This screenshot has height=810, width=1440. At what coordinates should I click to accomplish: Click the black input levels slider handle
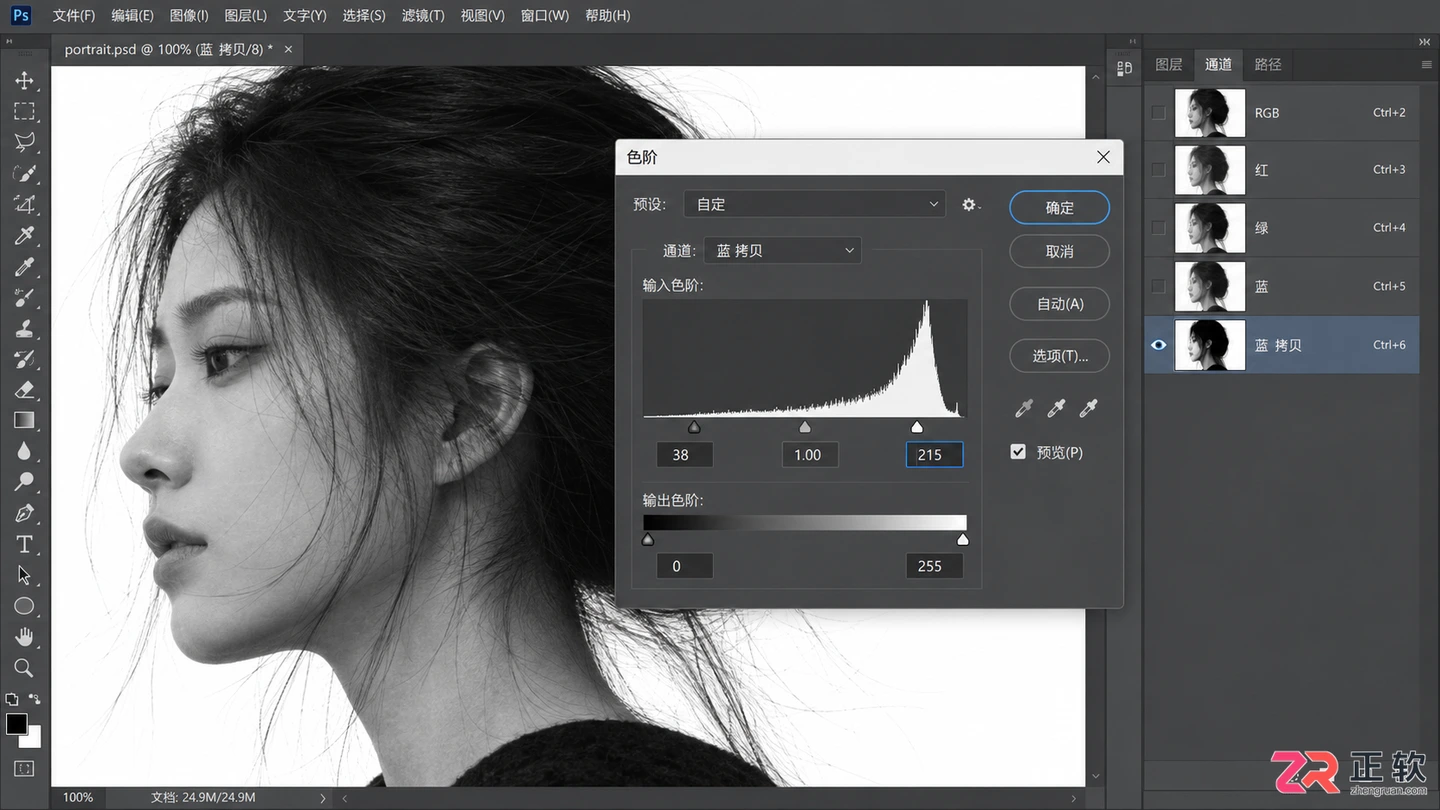coord(694,427)
